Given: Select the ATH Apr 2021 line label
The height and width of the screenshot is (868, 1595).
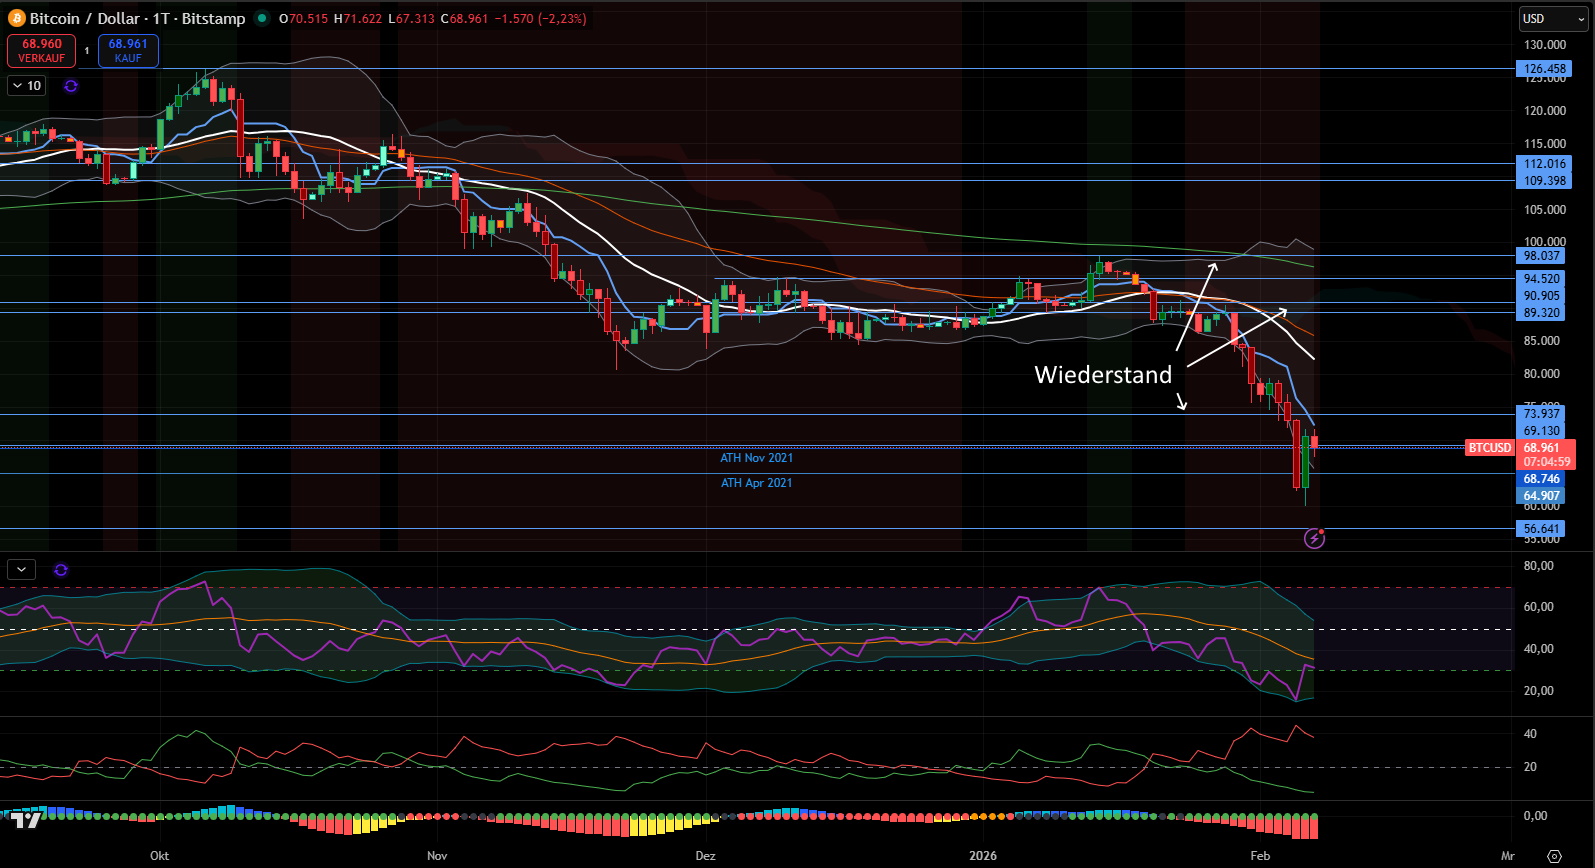Looking at the screenshot, I should (756, 483).
